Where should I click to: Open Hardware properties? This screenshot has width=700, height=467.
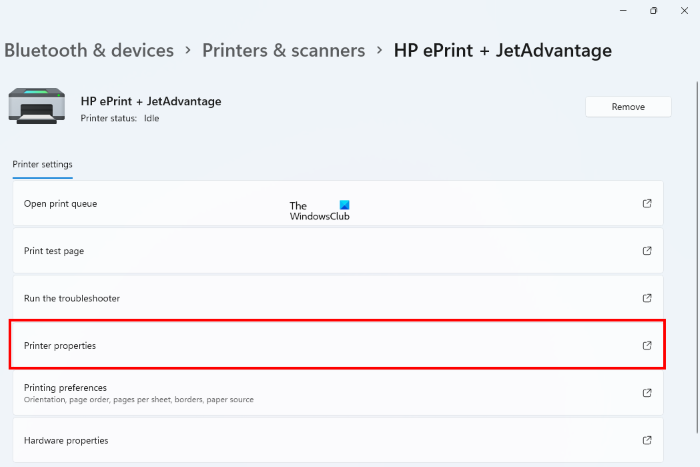[x=66, y=440]
